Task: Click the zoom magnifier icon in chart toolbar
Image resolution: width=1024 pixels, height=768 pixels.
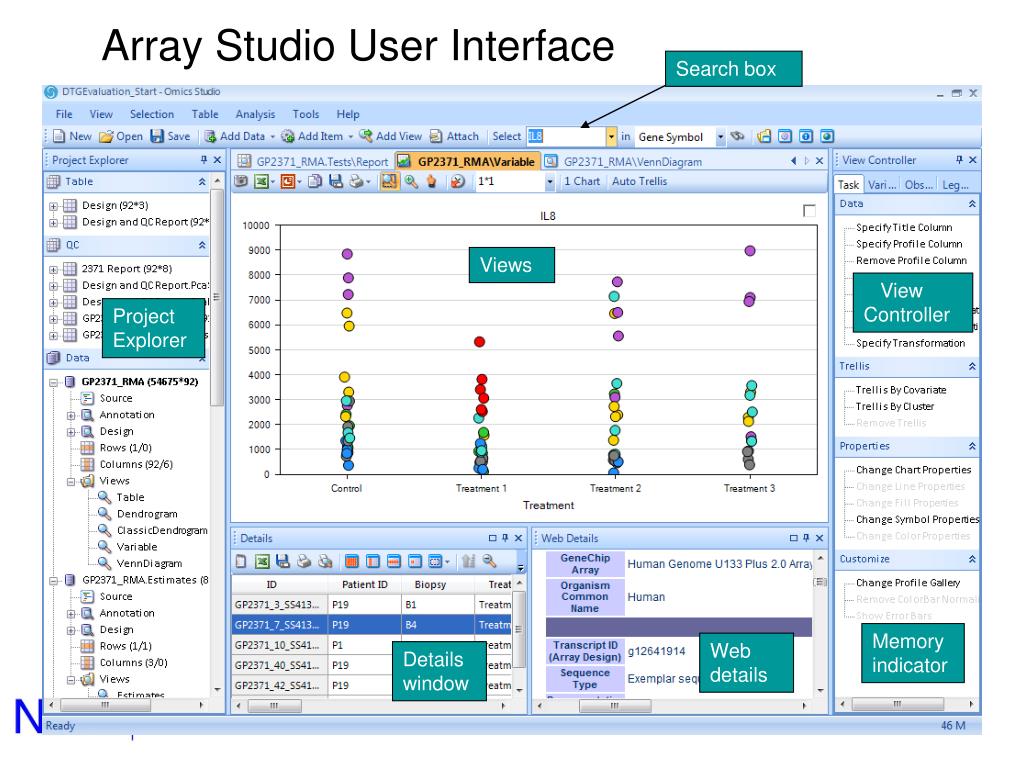Action: click(x=411, y=182)
